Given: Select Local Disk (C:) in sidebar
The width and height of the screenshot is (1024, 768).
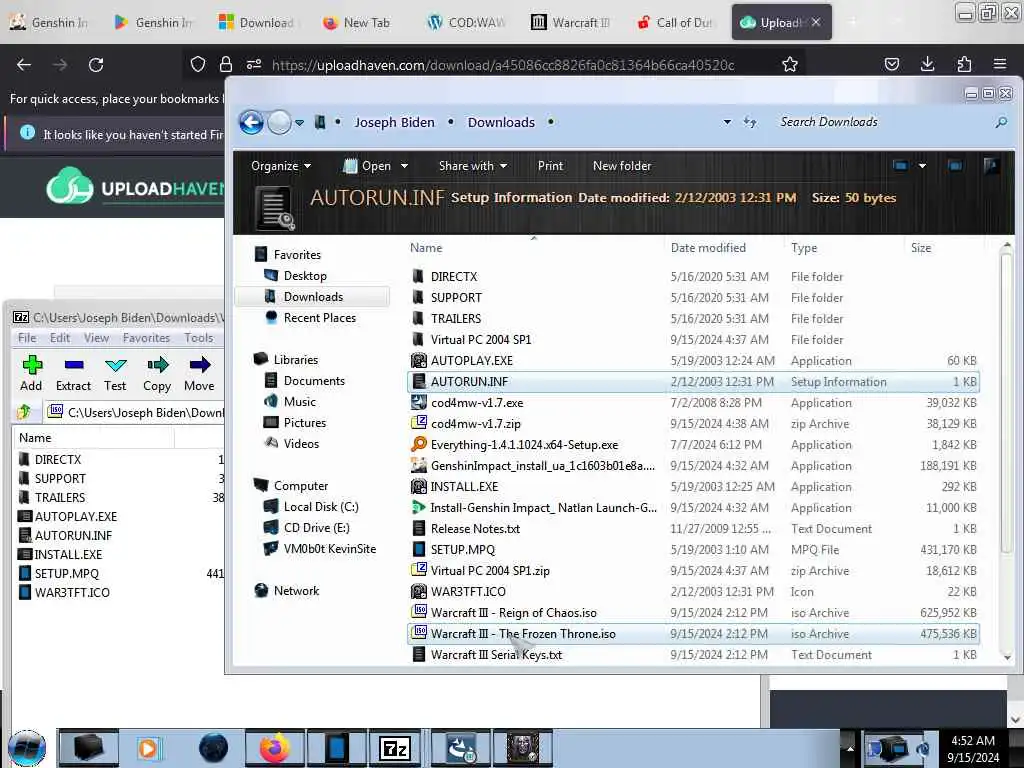Looking at the screenshot, I should 321,506.
